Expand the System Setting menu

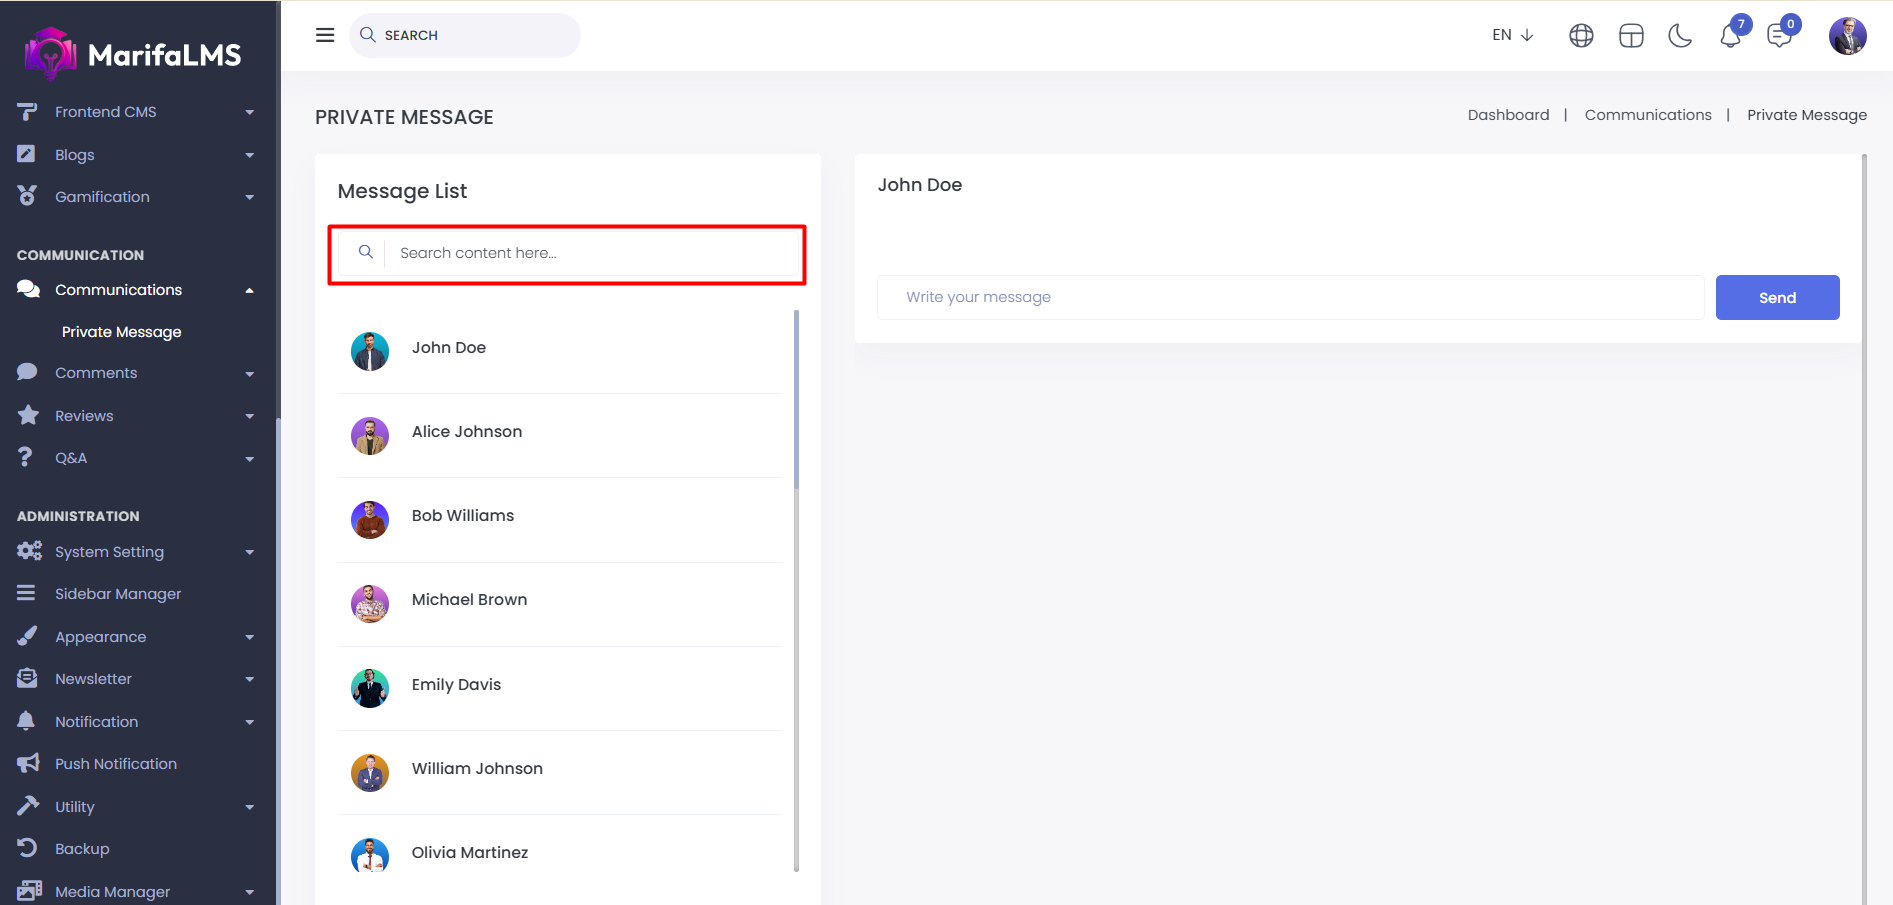tap(135, 552)
